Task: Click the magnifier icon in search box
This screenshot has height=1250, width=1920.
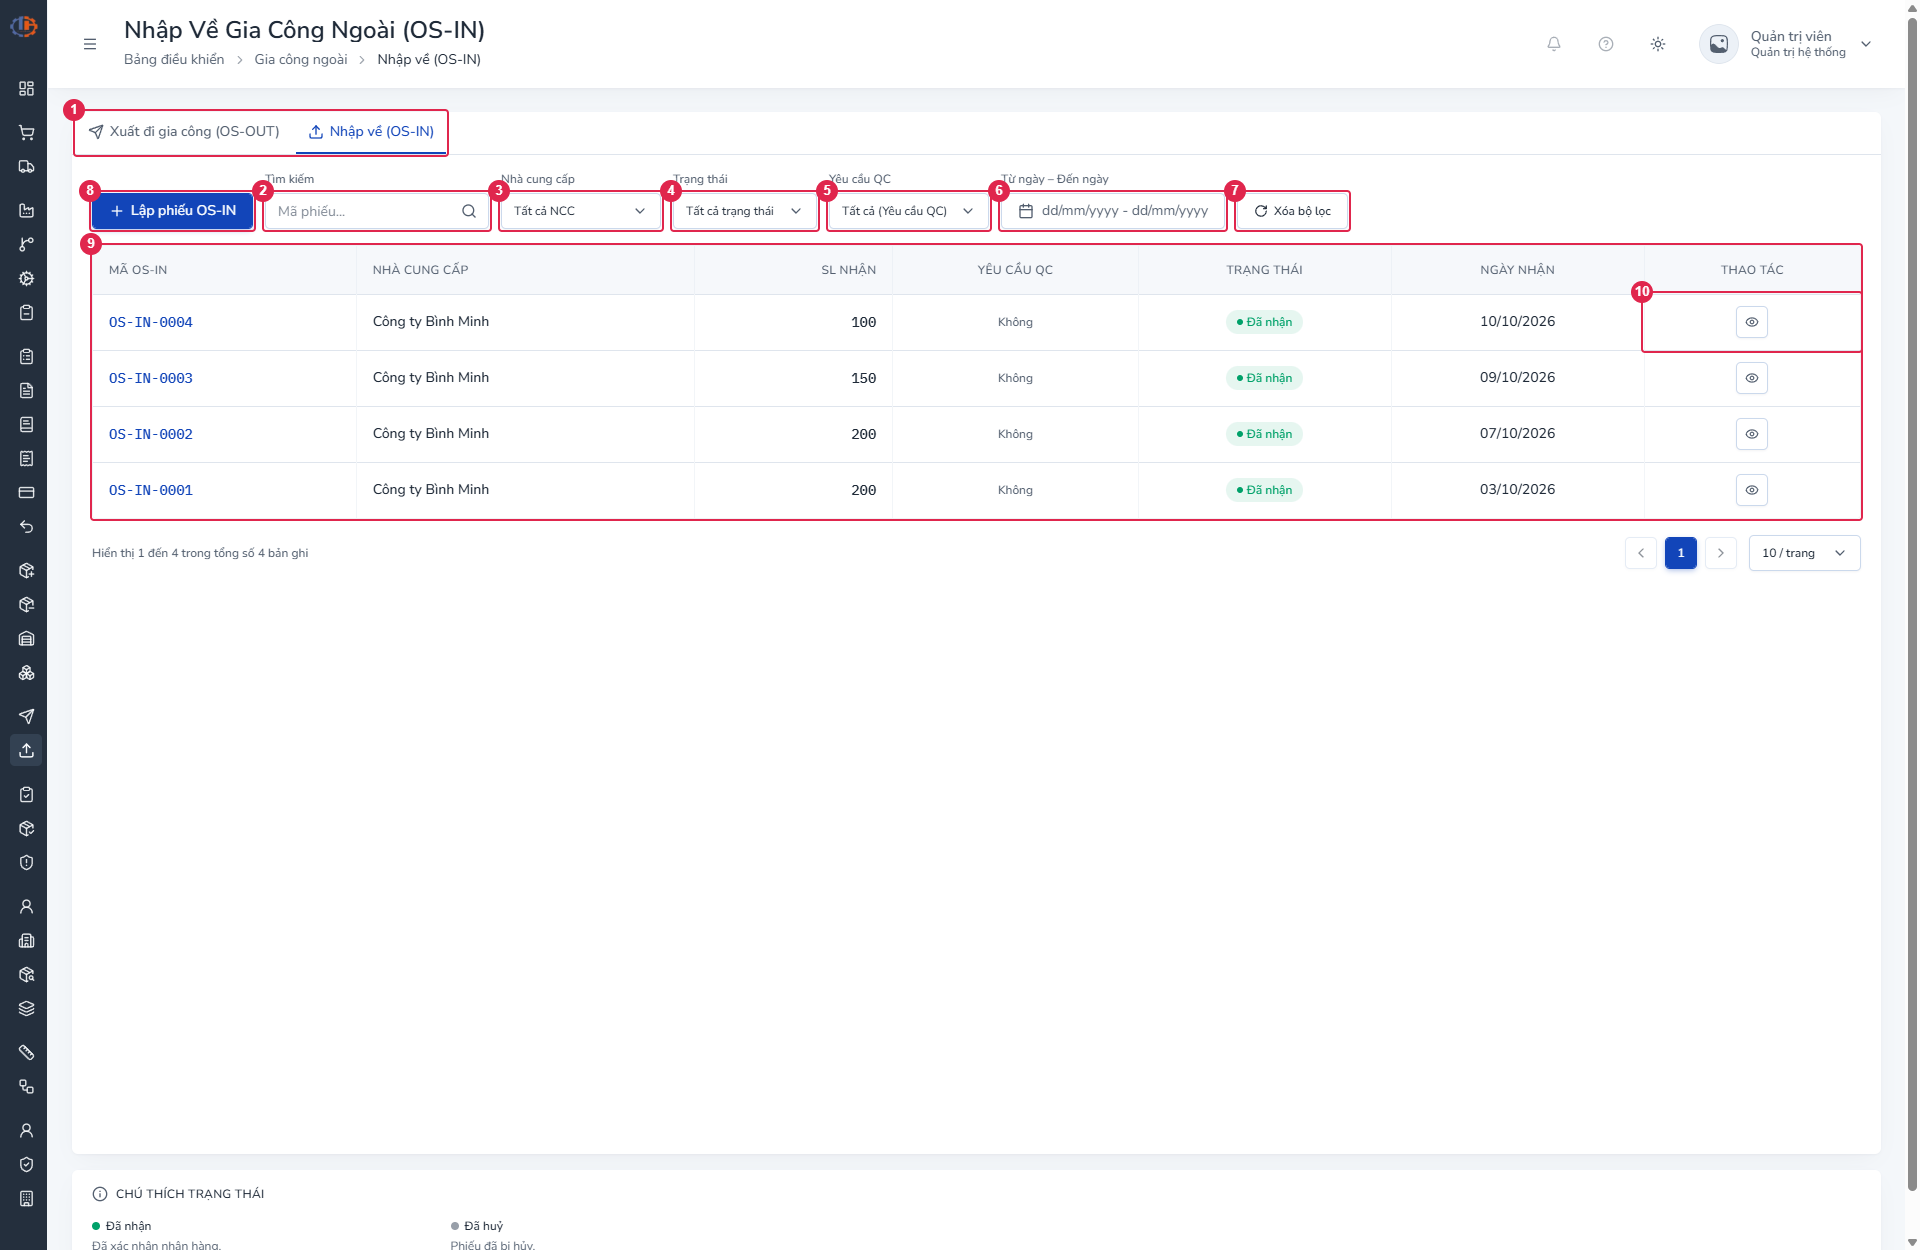Action: [x=469, y=211]
